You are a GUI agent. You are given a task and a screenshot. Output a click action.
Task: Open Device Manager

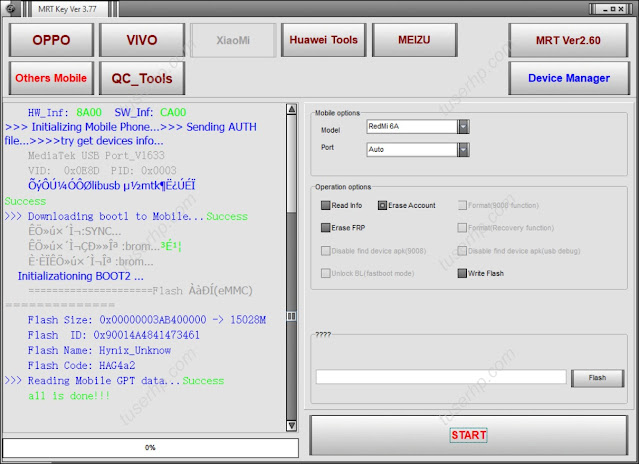point(569,78)
